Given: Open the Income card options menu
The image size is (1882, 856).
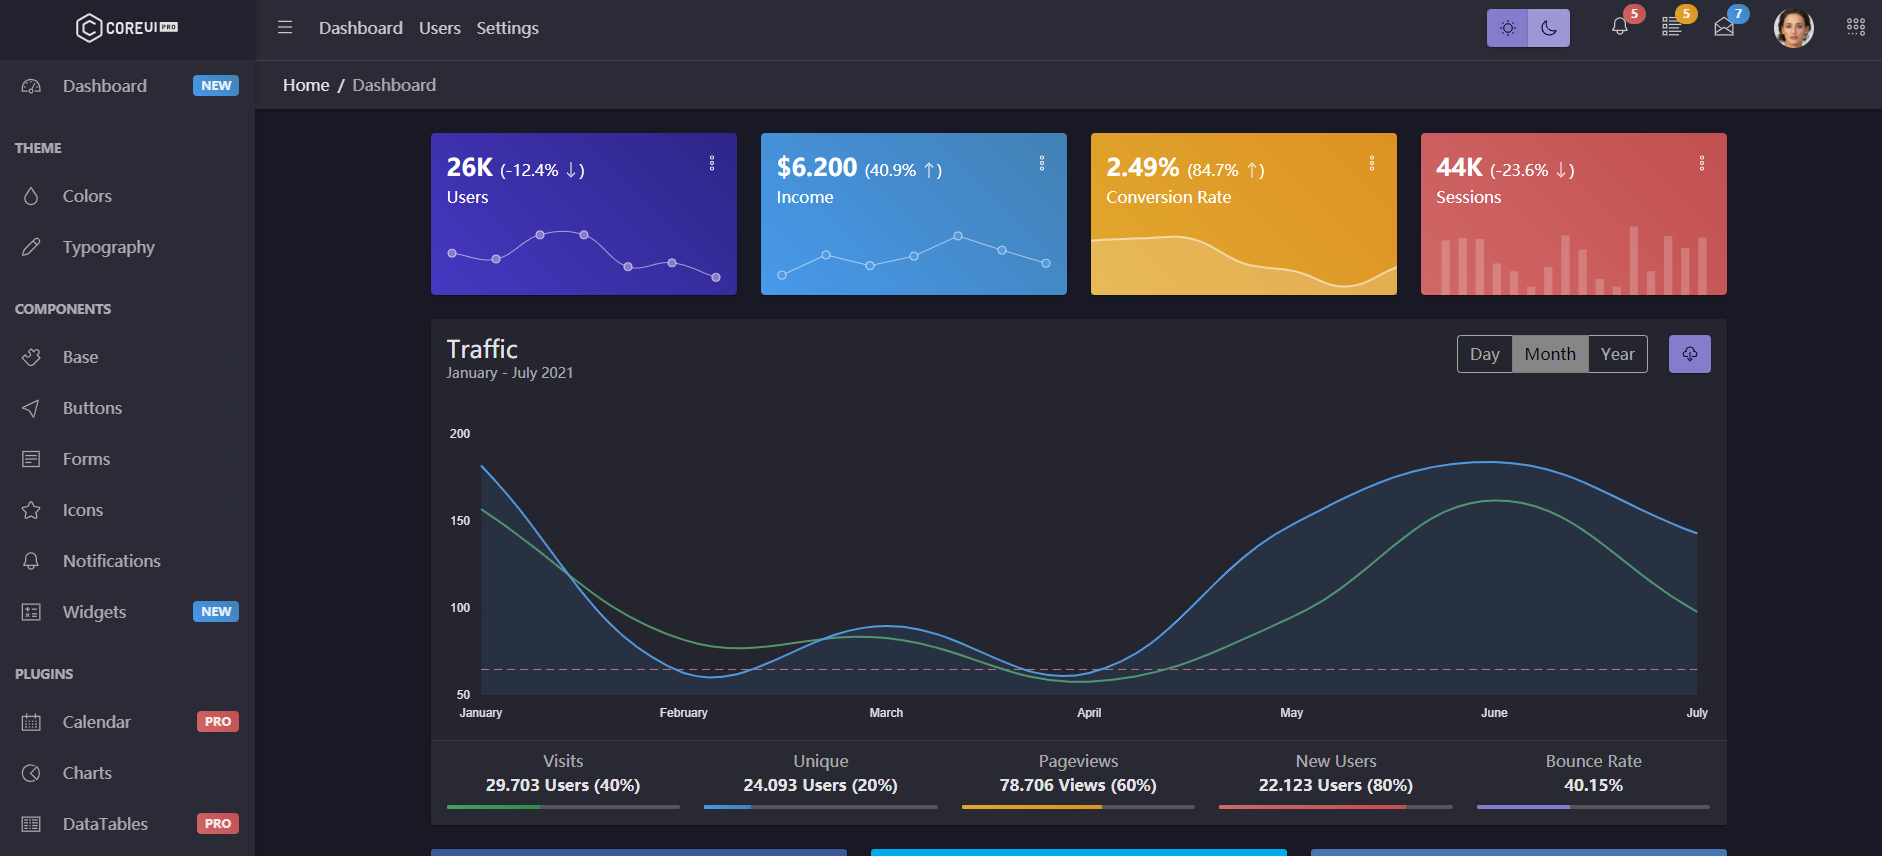Looking at the screenshot, I should (1042, 163).
